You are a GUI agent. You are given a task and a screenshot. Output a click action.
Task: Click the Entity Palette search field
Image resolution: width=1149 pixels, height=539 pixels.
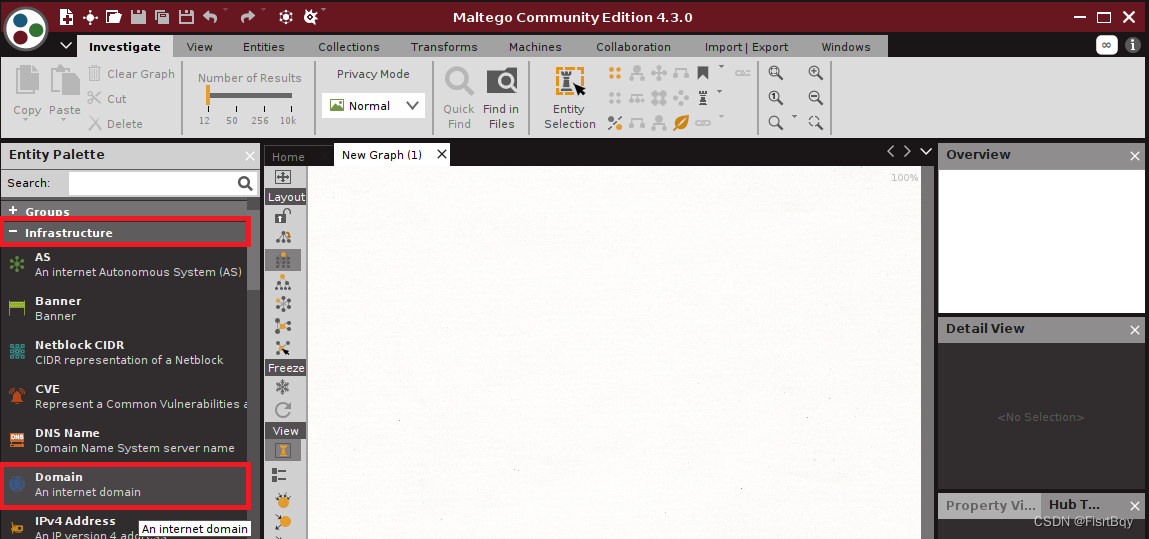point(152,183)
